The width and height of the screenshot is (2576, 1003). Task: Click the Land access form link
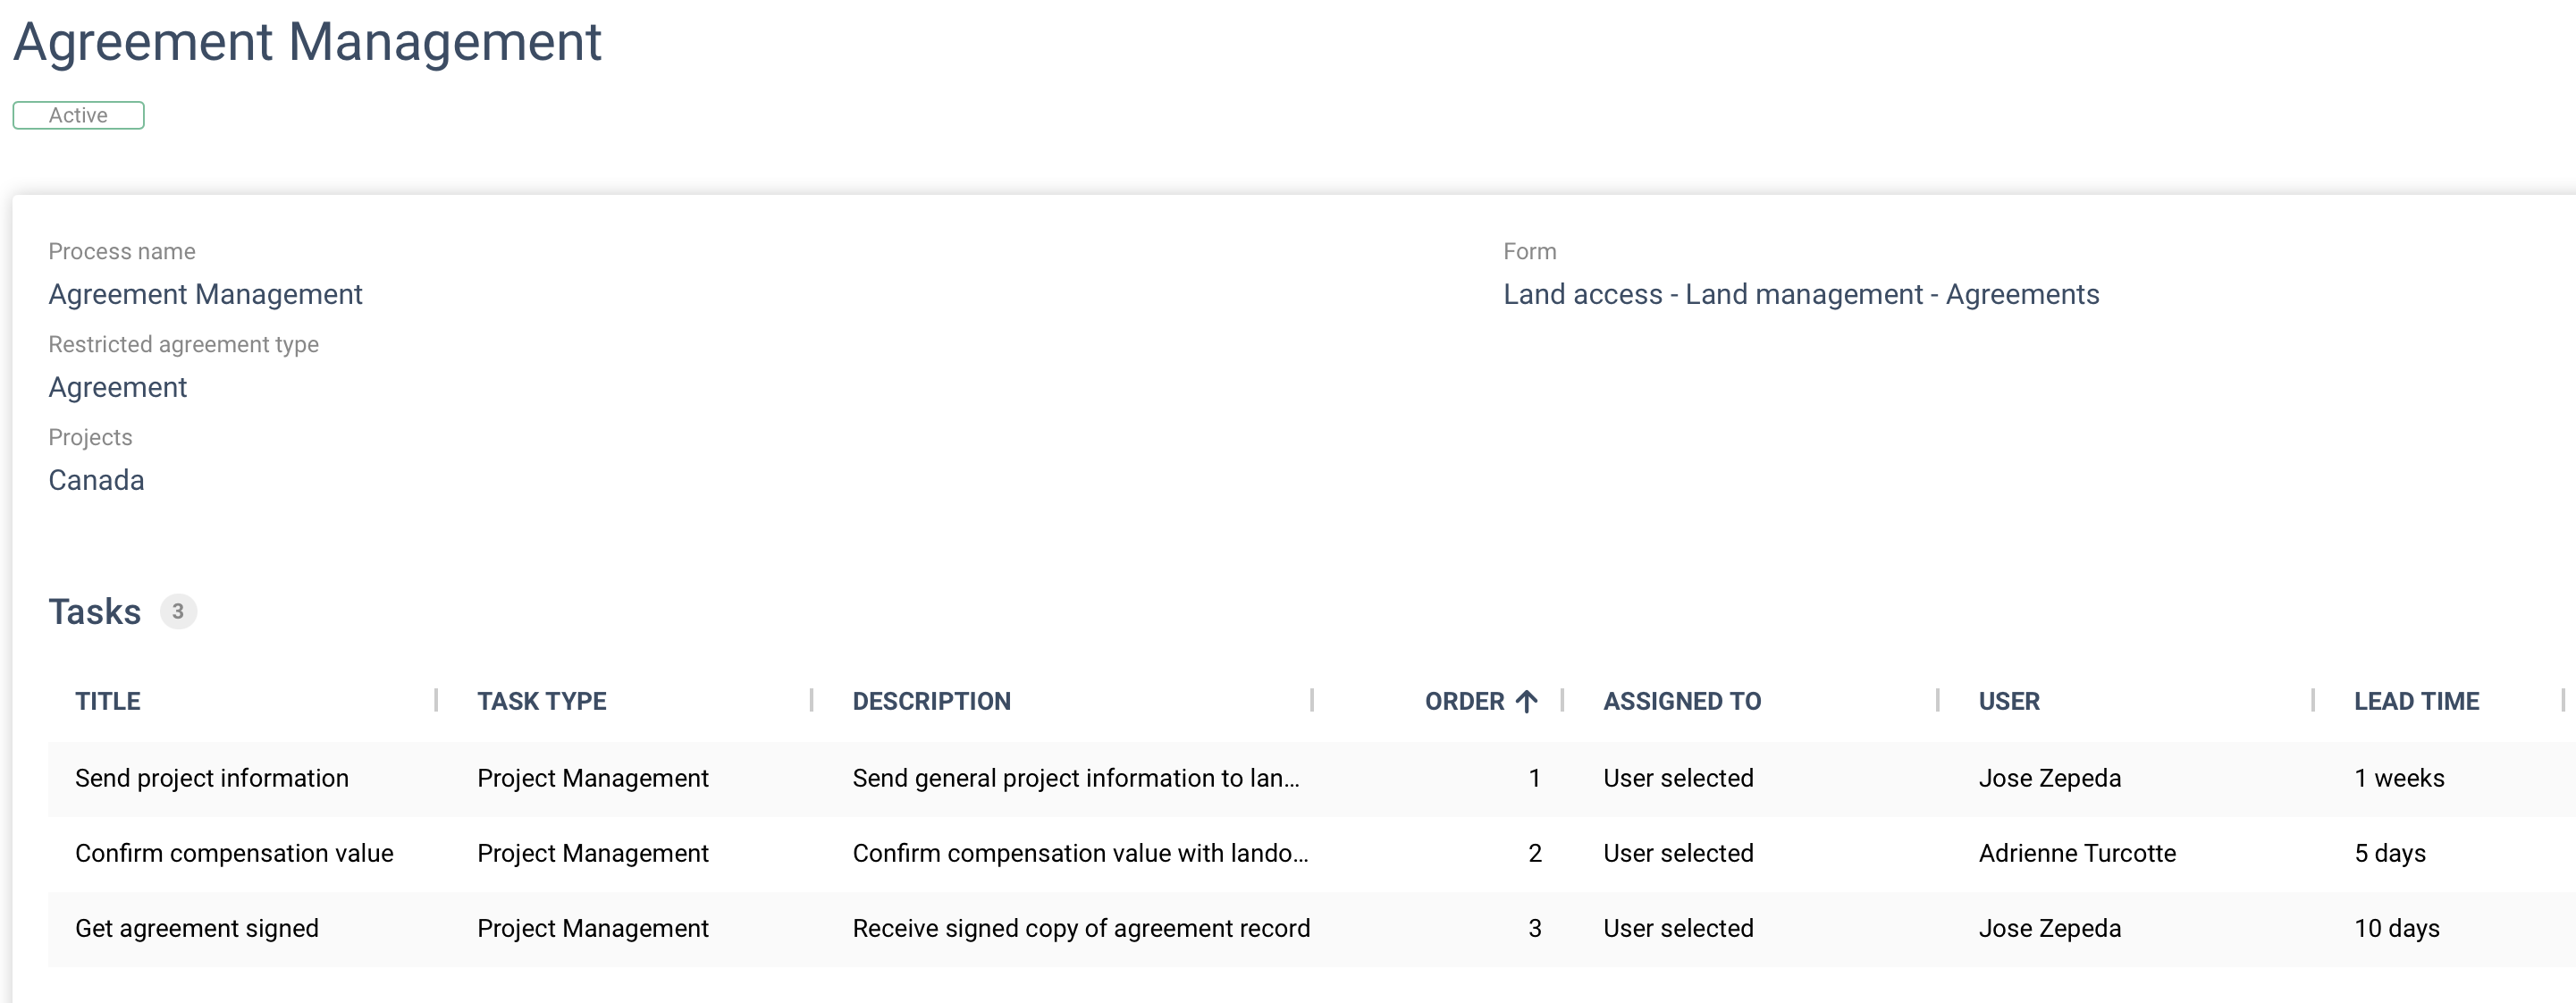click(1801, 294)
